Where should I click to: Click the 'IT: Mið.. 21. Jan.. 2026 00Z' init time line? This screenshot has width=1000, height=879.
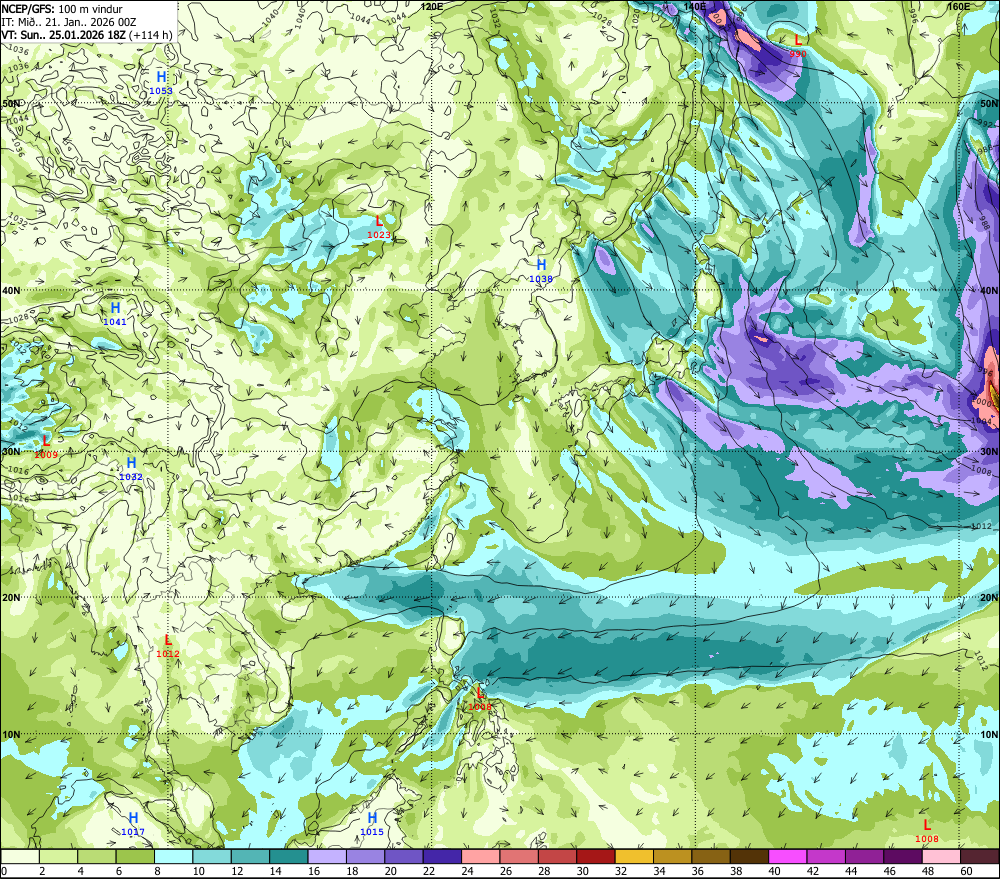point(69,22)
